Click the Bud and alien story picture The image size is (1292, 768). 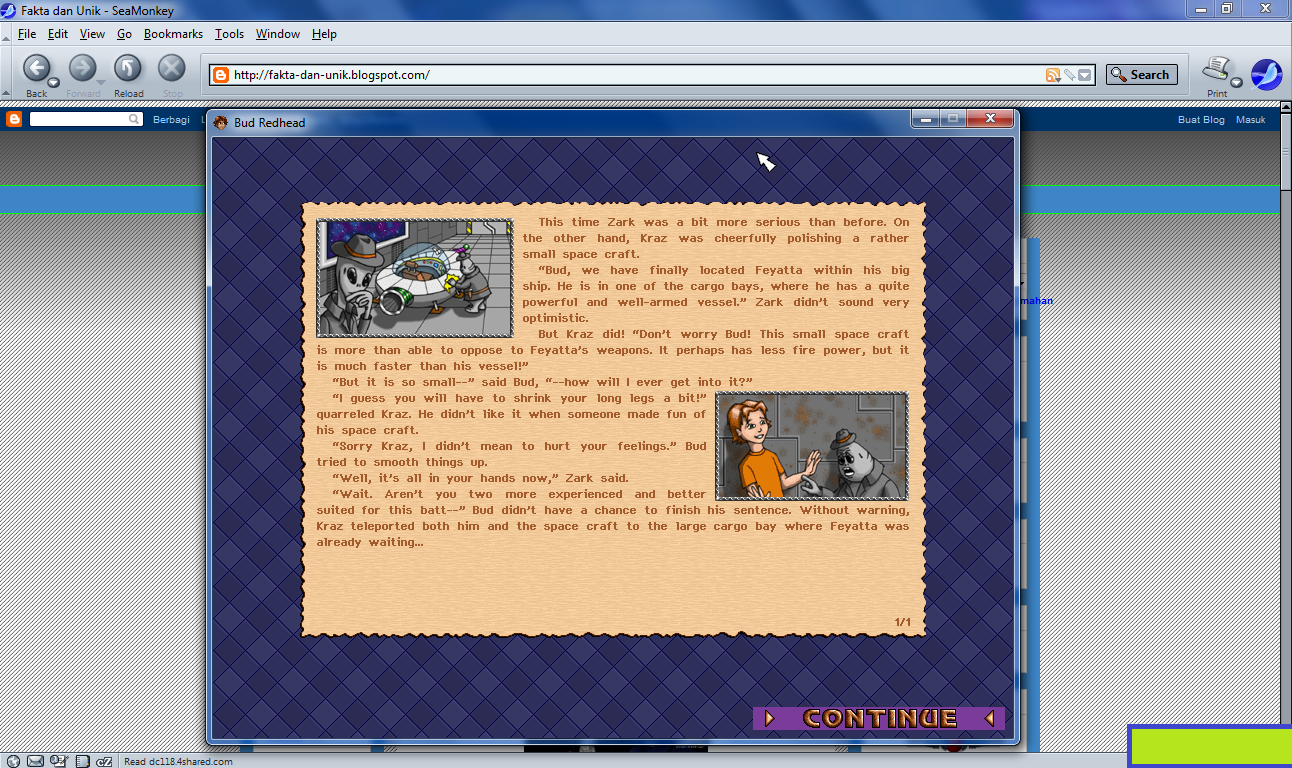tap(812, 446)
